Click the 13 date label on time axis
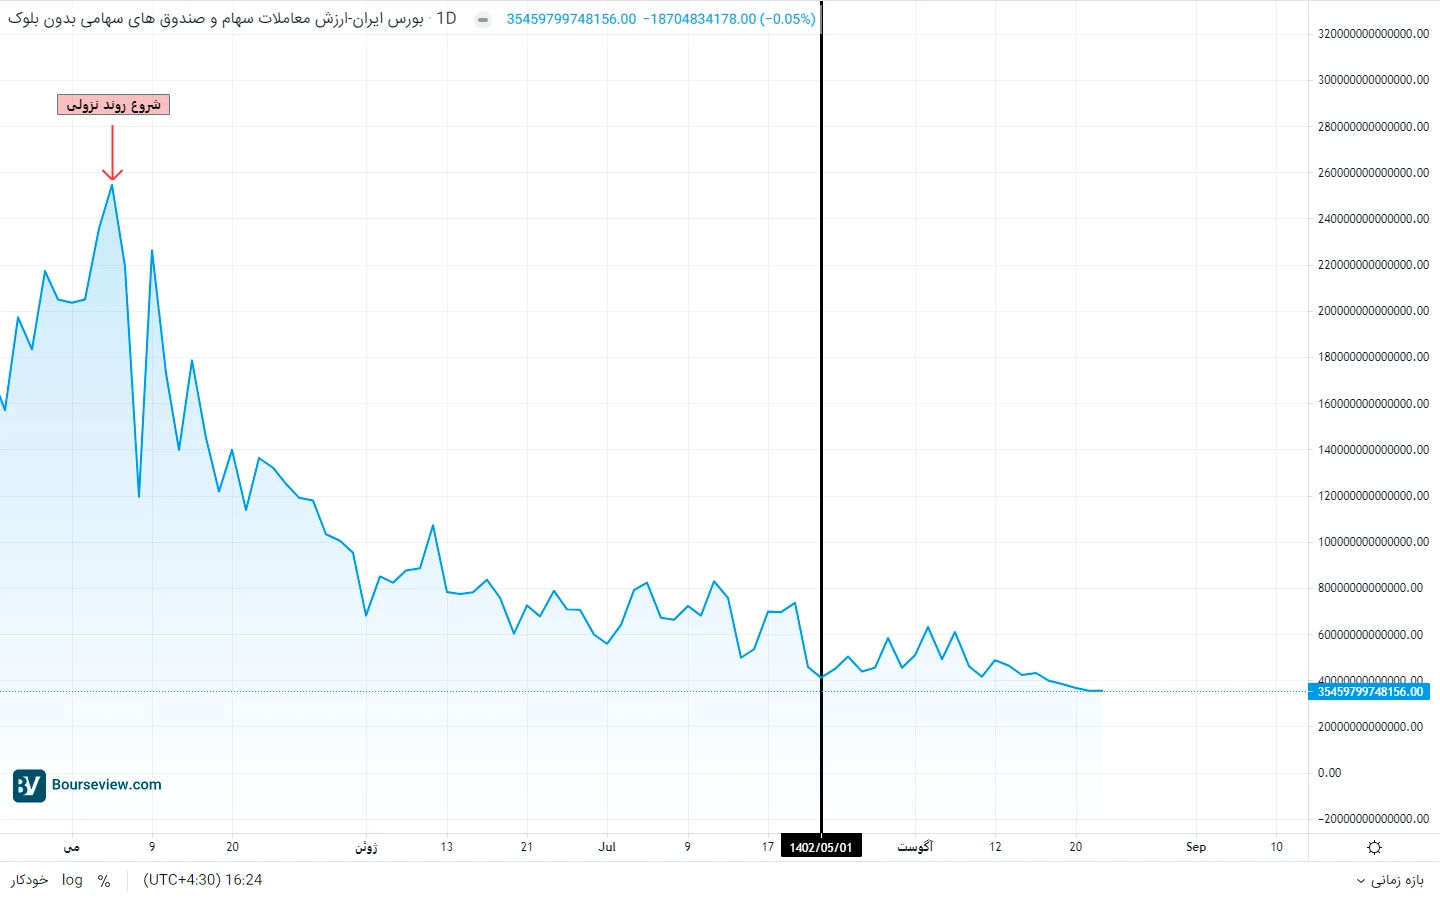The height and width of the screenshot is (900, 1440). pos(446,847)
